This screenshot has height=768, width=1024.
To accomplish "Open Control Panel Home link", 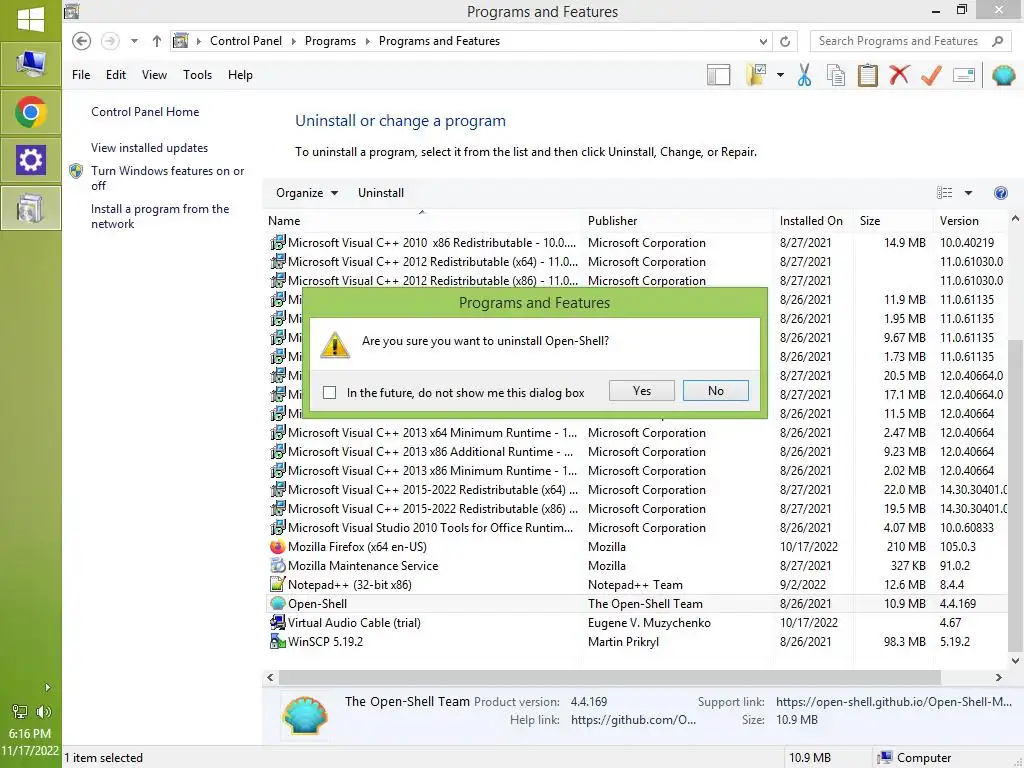I will point(145,112).
